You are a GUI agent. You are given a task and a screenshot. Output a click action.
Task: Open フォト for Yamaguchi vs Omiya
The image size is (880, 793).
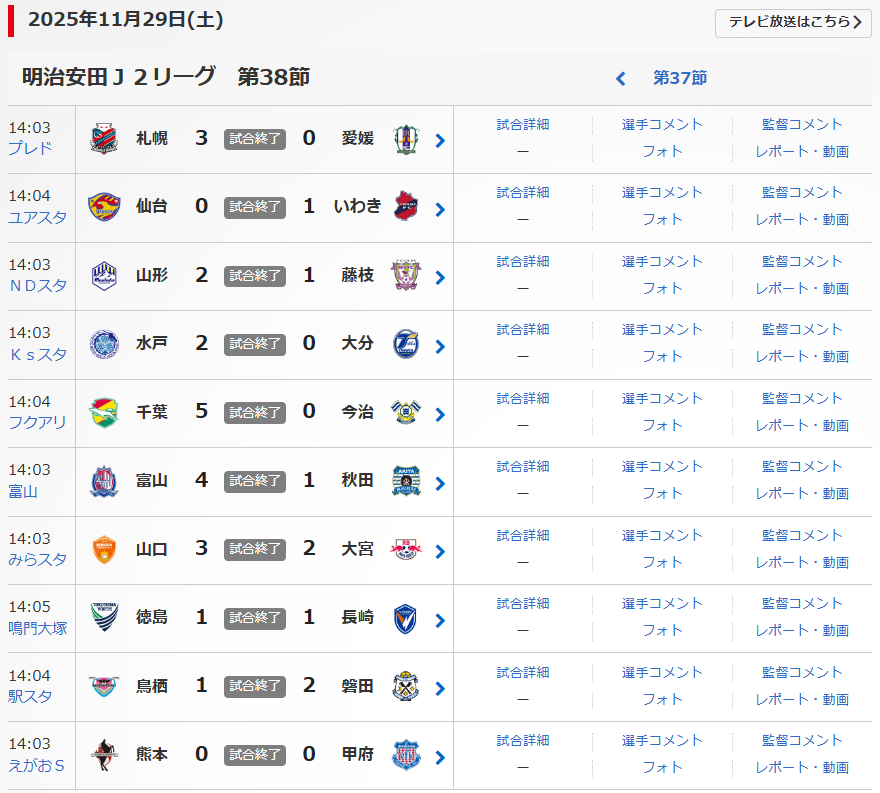662,562
